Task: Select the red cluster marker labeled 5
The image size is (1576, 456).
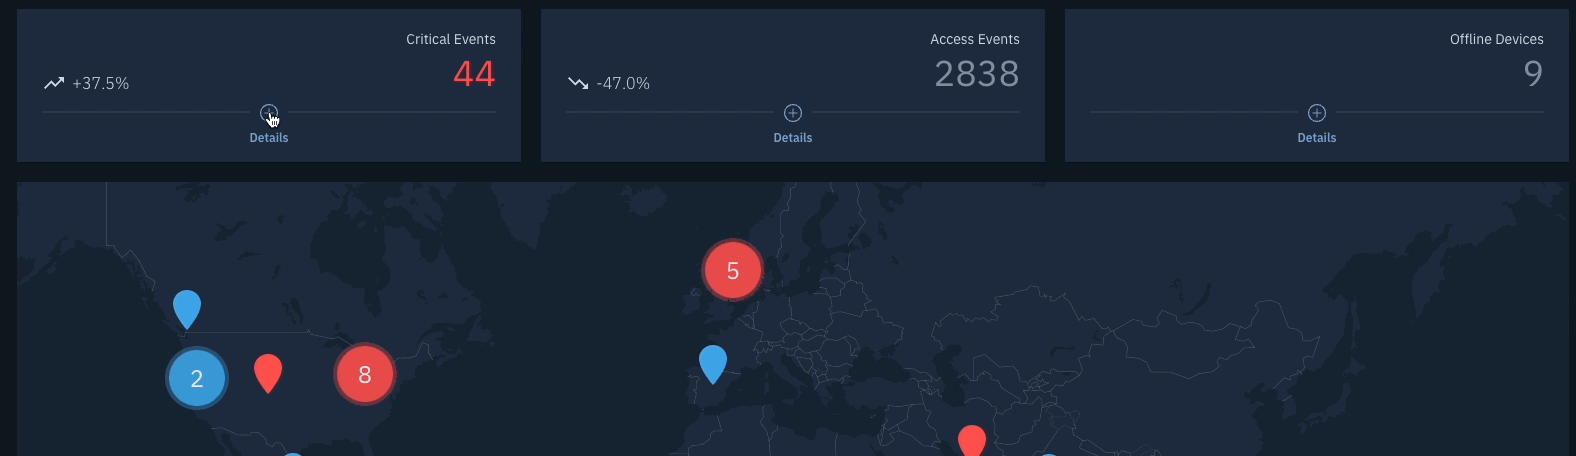Action: [x=733, y=270]
